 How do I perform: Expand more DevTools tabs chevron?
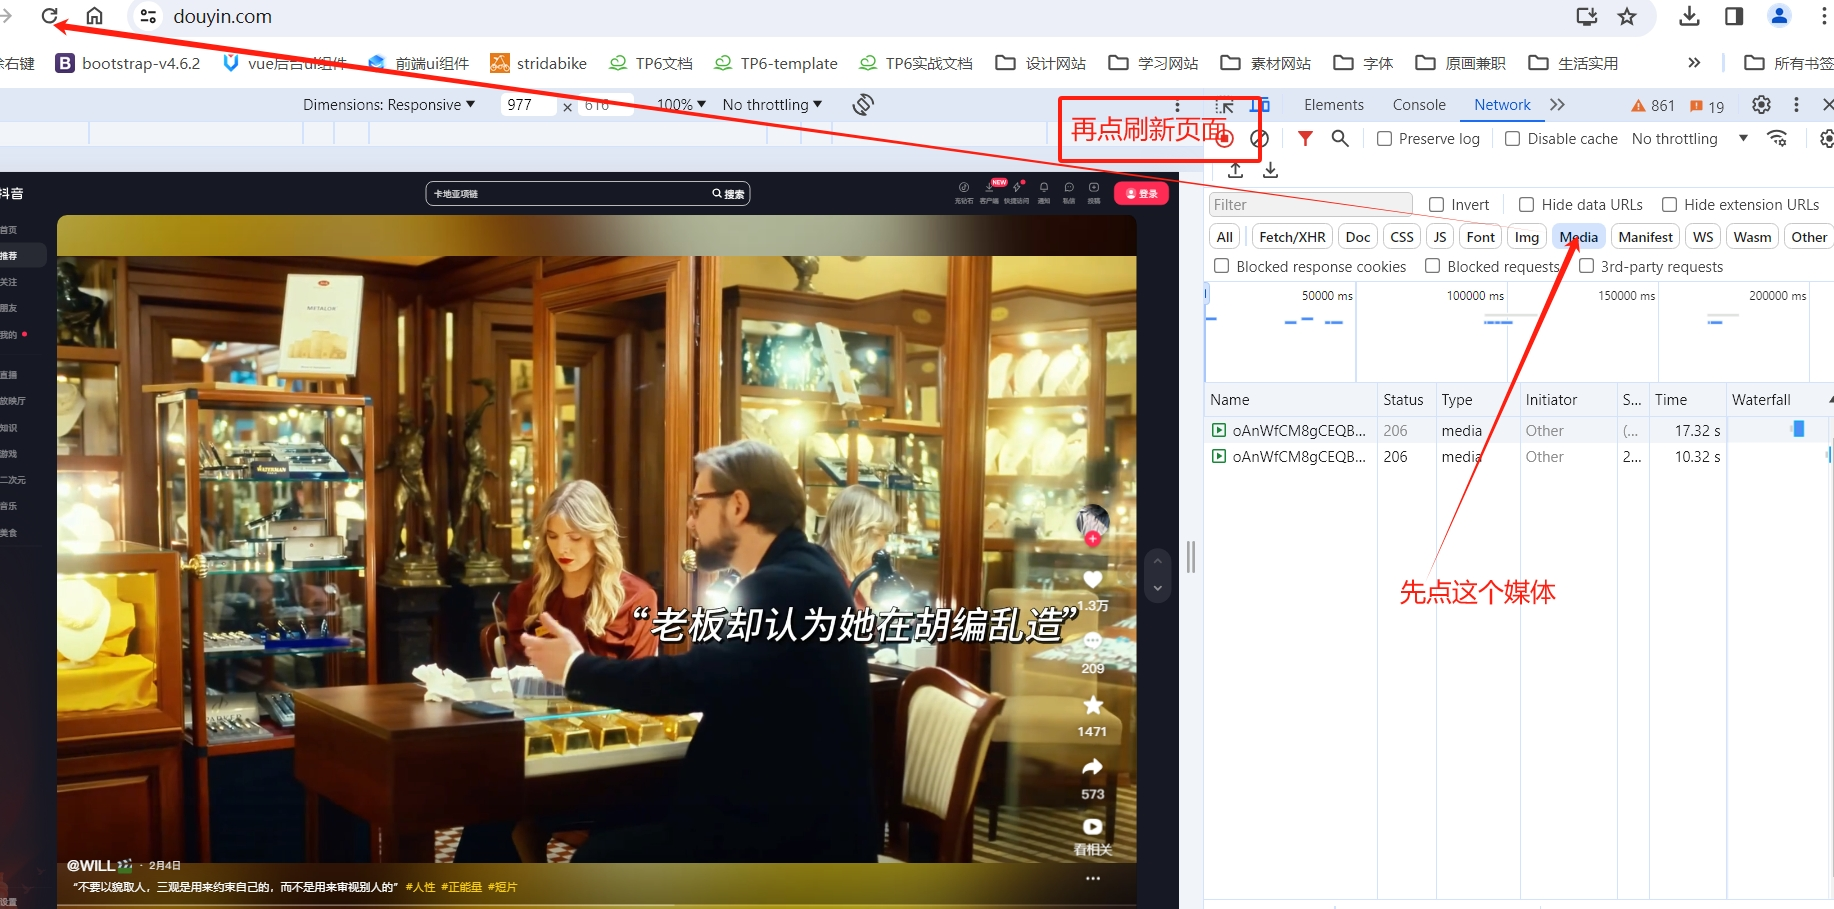coord(1557,105)
